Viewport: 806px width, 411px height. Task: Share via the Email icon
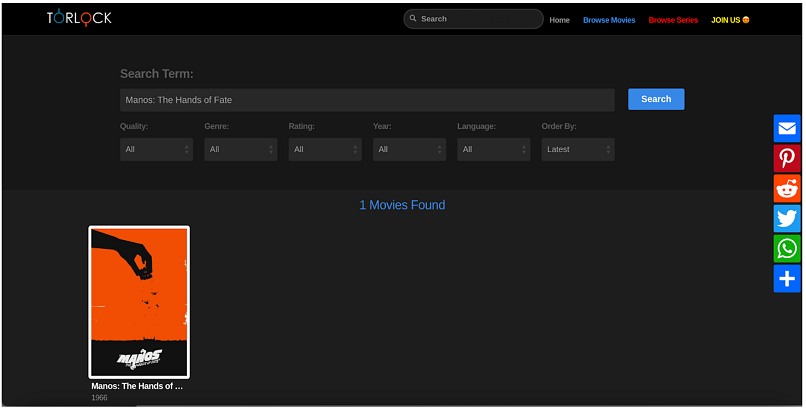(x=787, y=128)
